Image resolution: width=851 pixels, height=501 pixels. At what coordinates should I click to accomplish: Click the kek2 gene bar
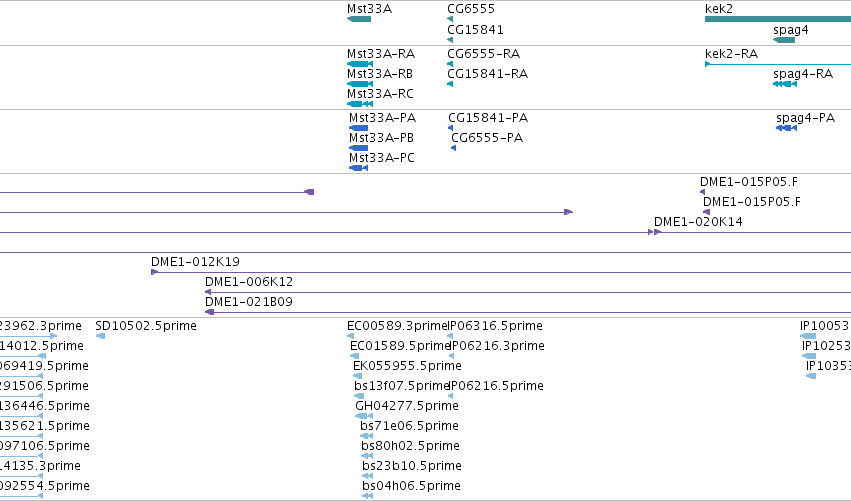[778, 19]
